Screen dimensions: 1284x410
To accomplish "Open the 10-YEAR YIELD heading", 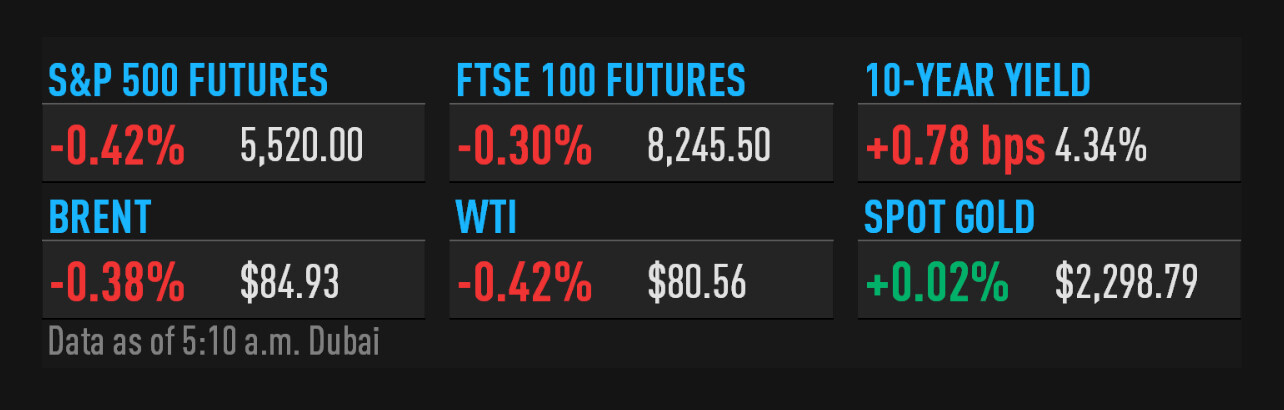I will [977, 81].
